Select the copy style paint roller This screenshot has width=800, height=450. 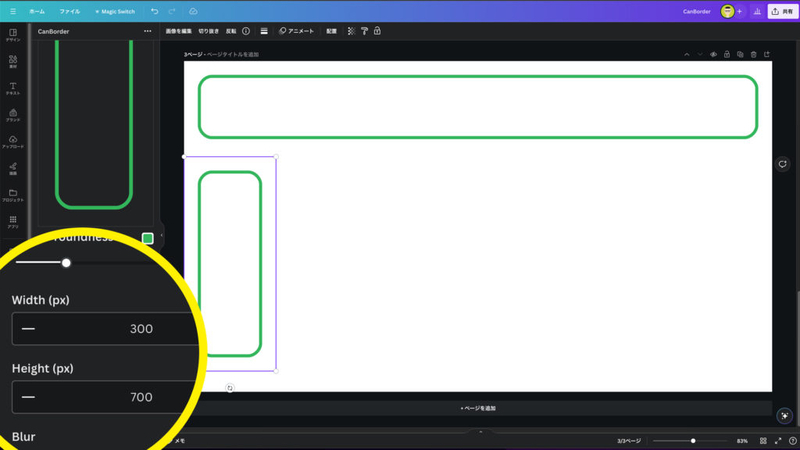point(364,31)
